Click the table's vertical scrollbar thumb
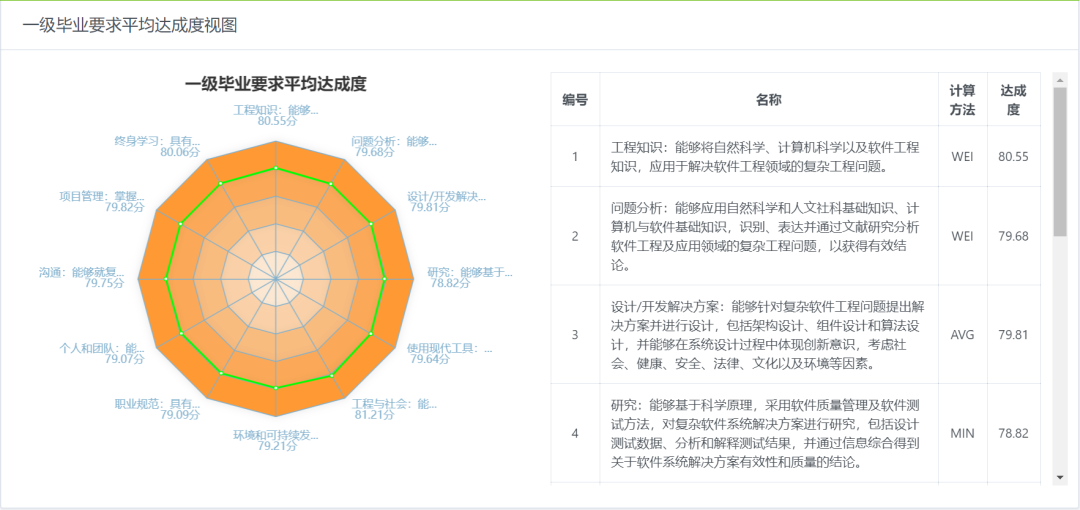This screenshot has height=510, width=1080. [x=1060, y=160]
